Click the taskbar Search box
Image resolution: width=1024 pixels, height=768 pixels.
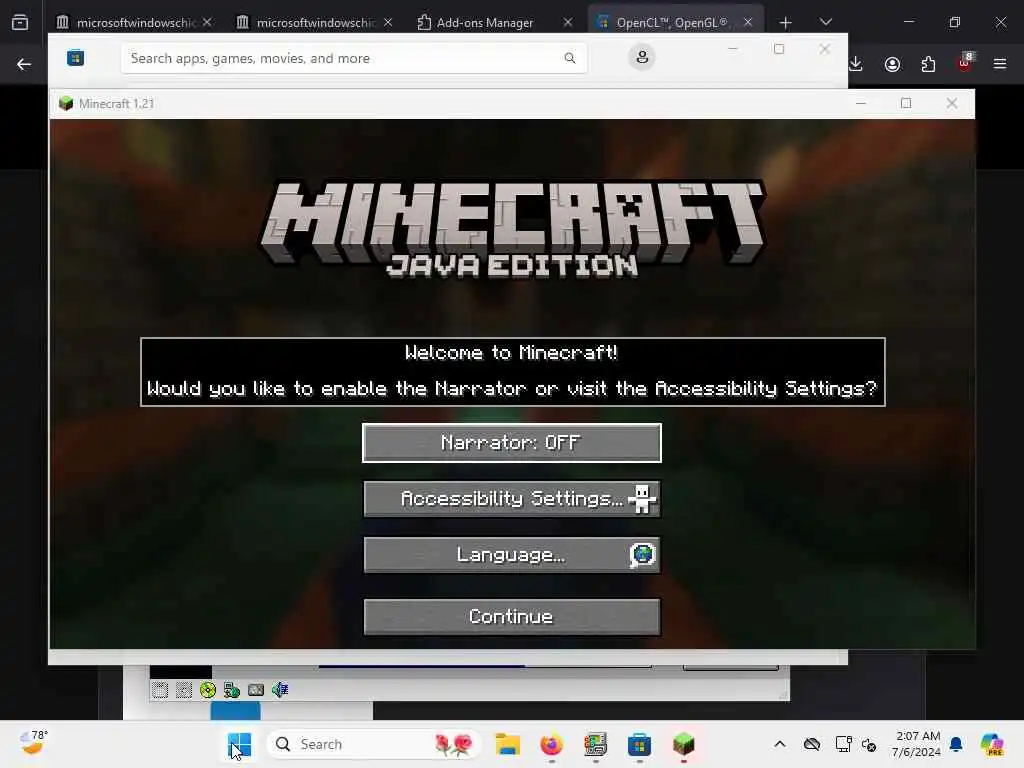coord(374,744)
